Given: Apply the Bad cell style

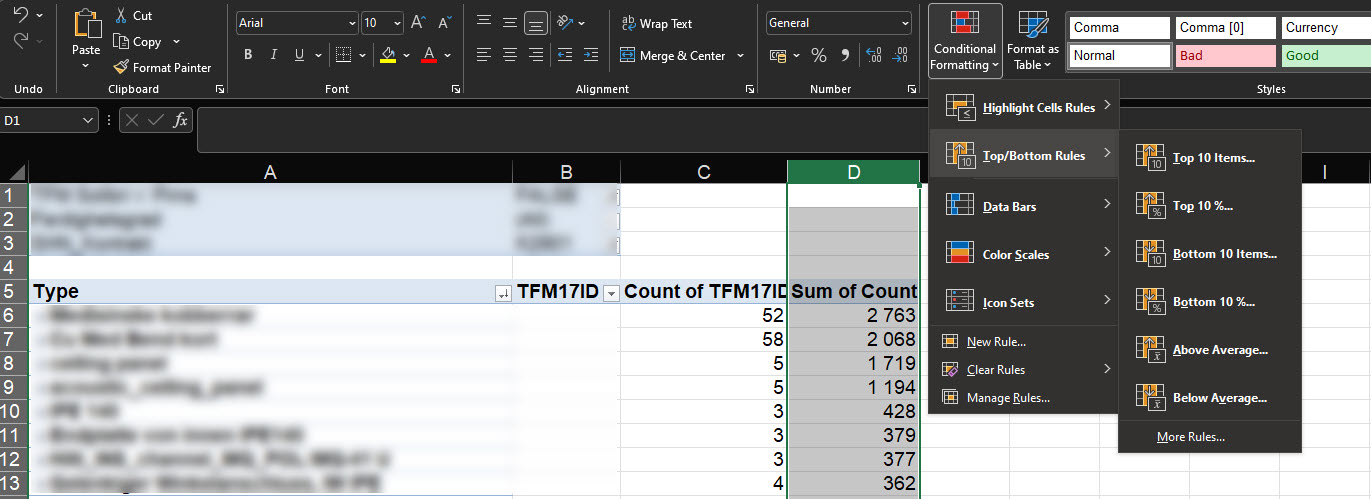Looking at the screenshot, I should coord(1226,56).
